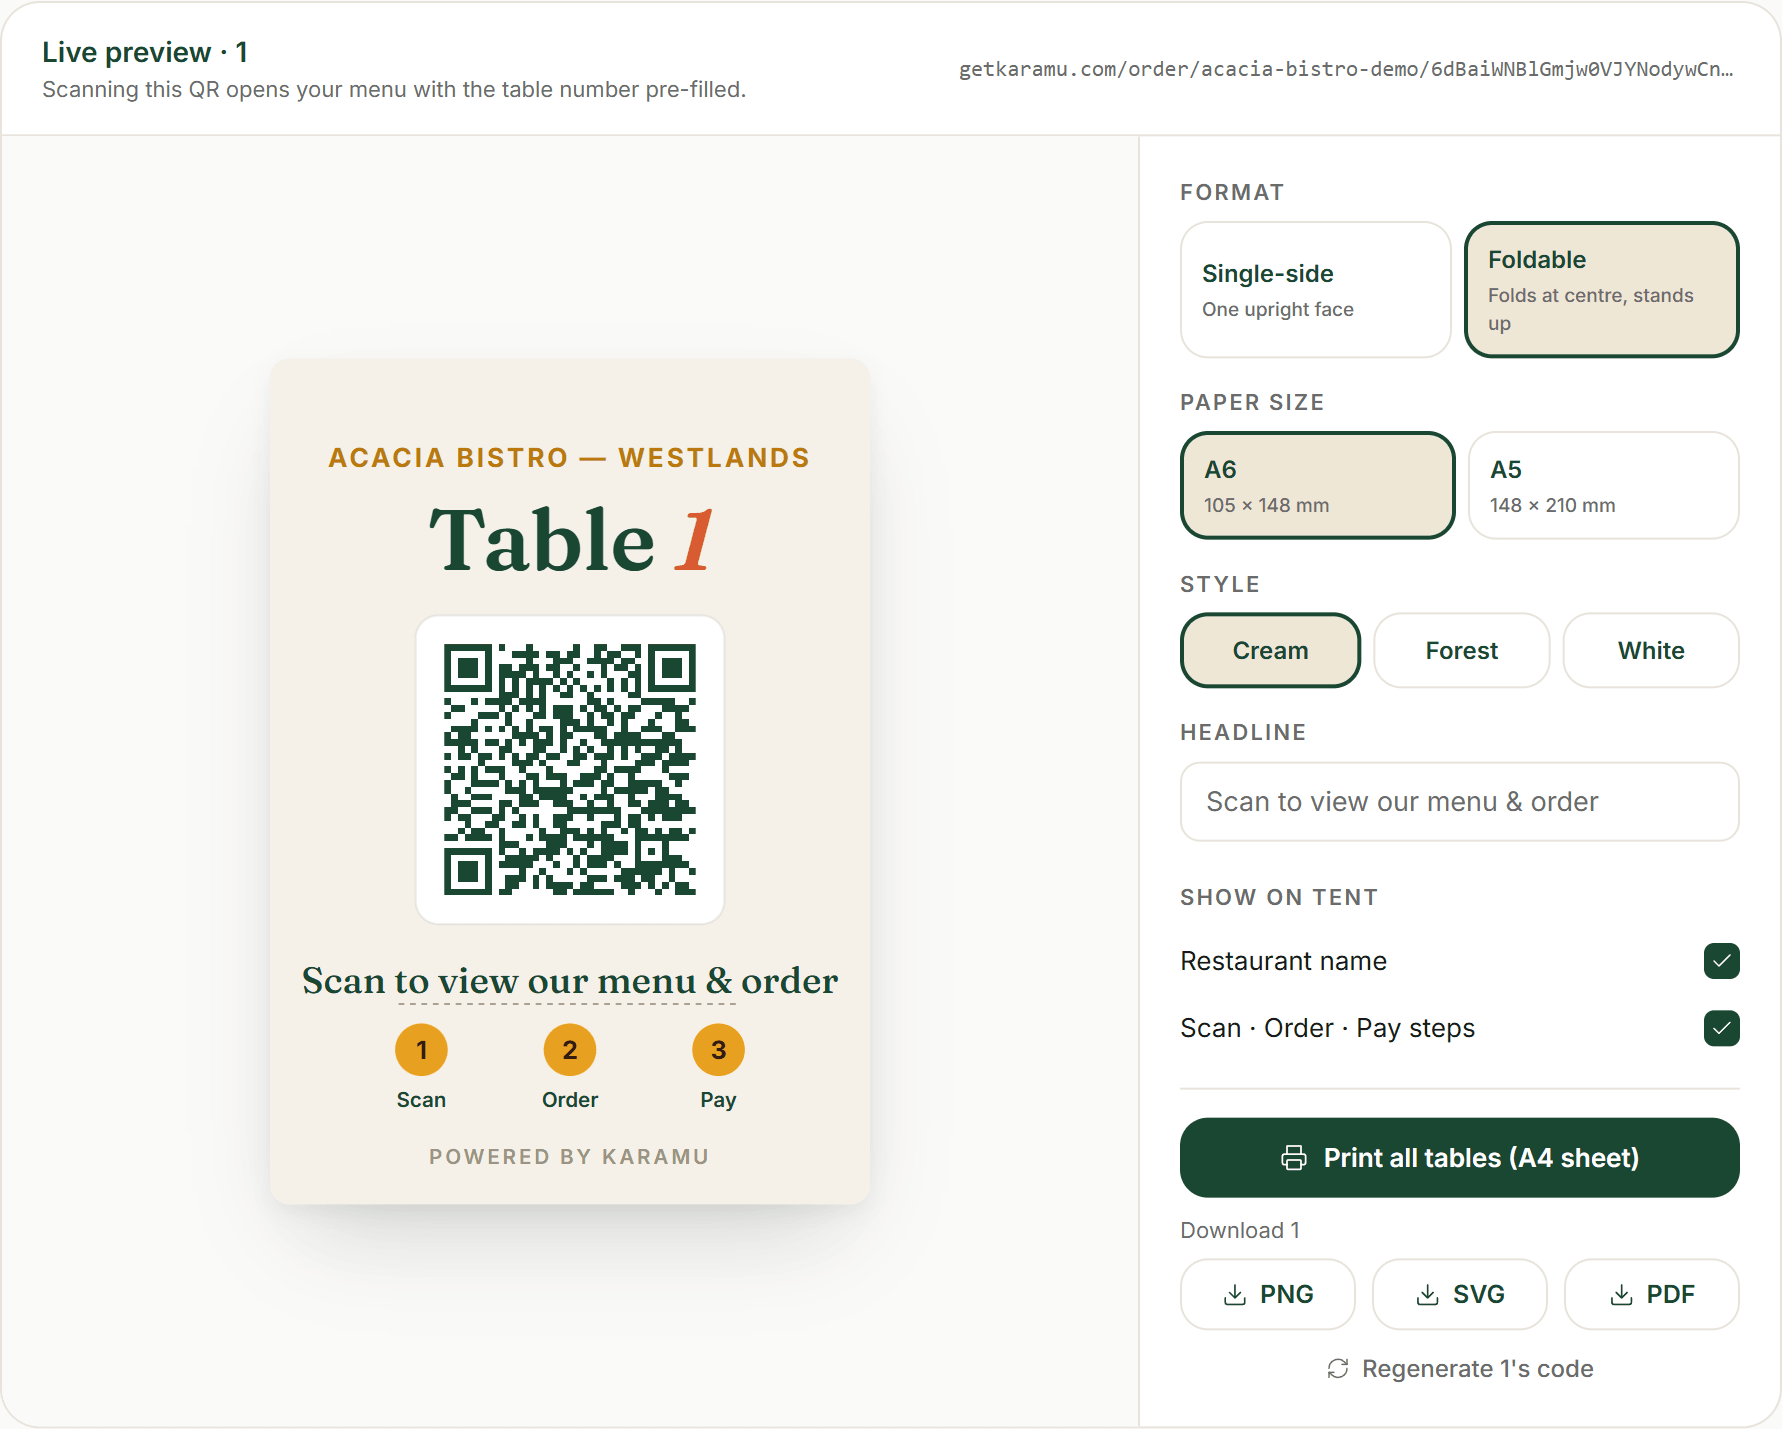Click the Headline input field
This screenshot has height=1429, width=1782.
1459,802
